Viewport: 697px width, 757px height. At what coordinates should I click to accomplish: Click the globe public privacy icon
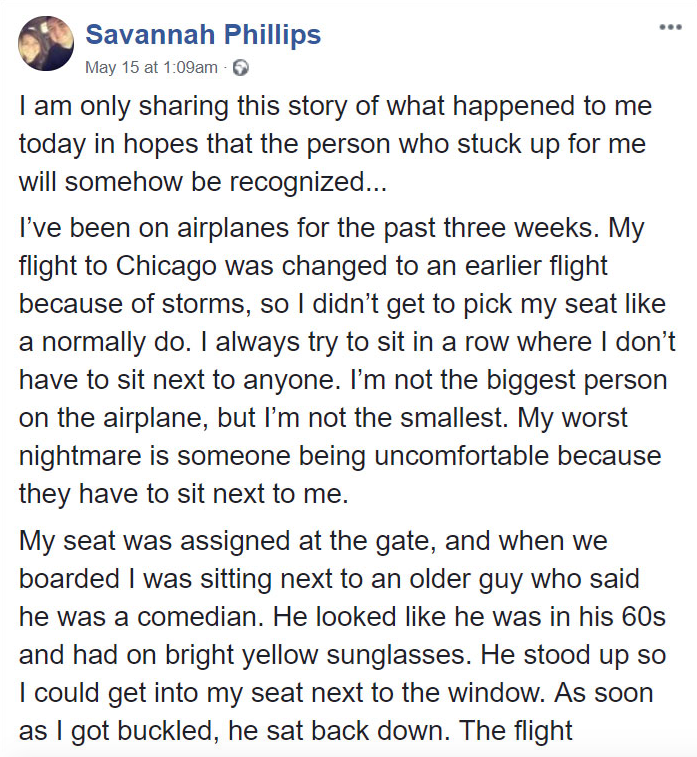(240, 68)
